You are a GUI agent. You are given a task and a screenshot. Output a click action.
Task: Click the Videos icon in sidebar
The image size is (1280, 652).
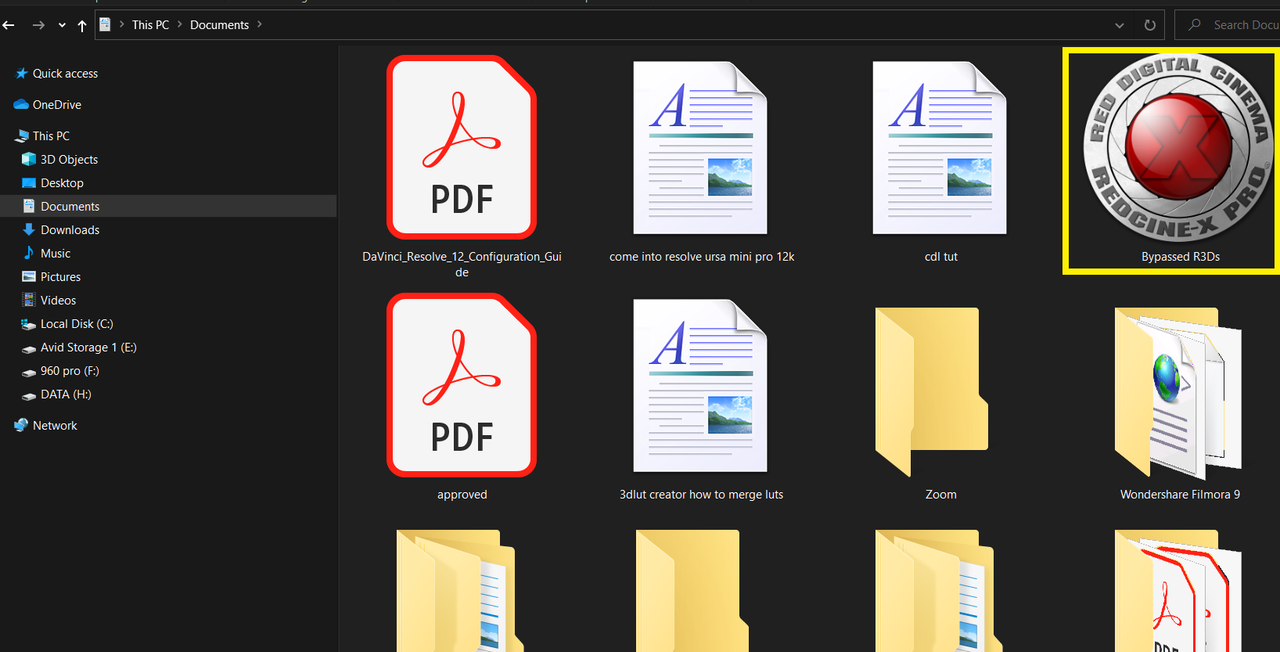[x=29, y=301]
